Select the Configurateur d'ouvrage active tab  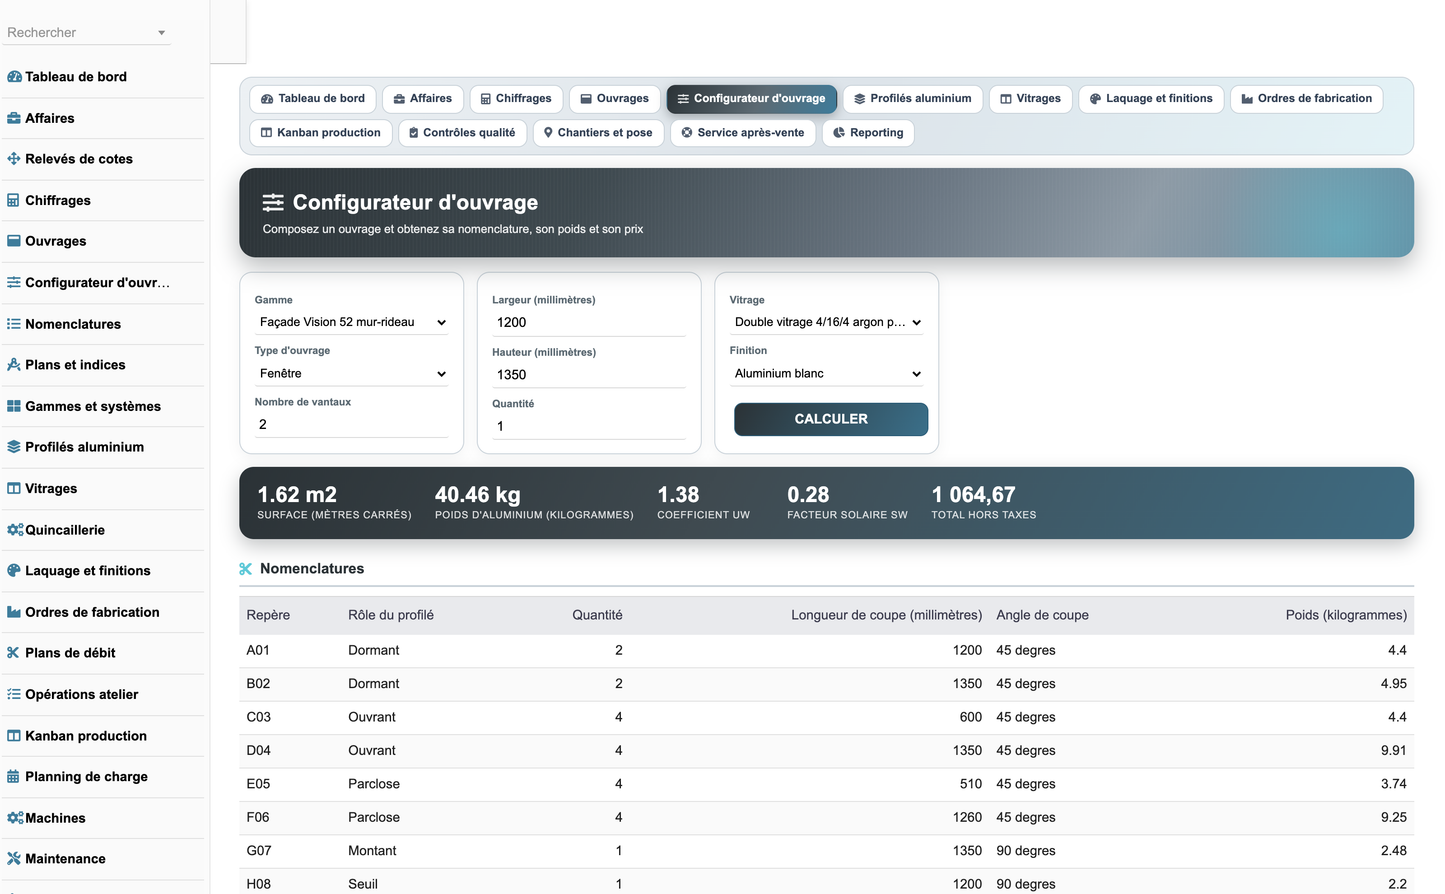(751, 99)
